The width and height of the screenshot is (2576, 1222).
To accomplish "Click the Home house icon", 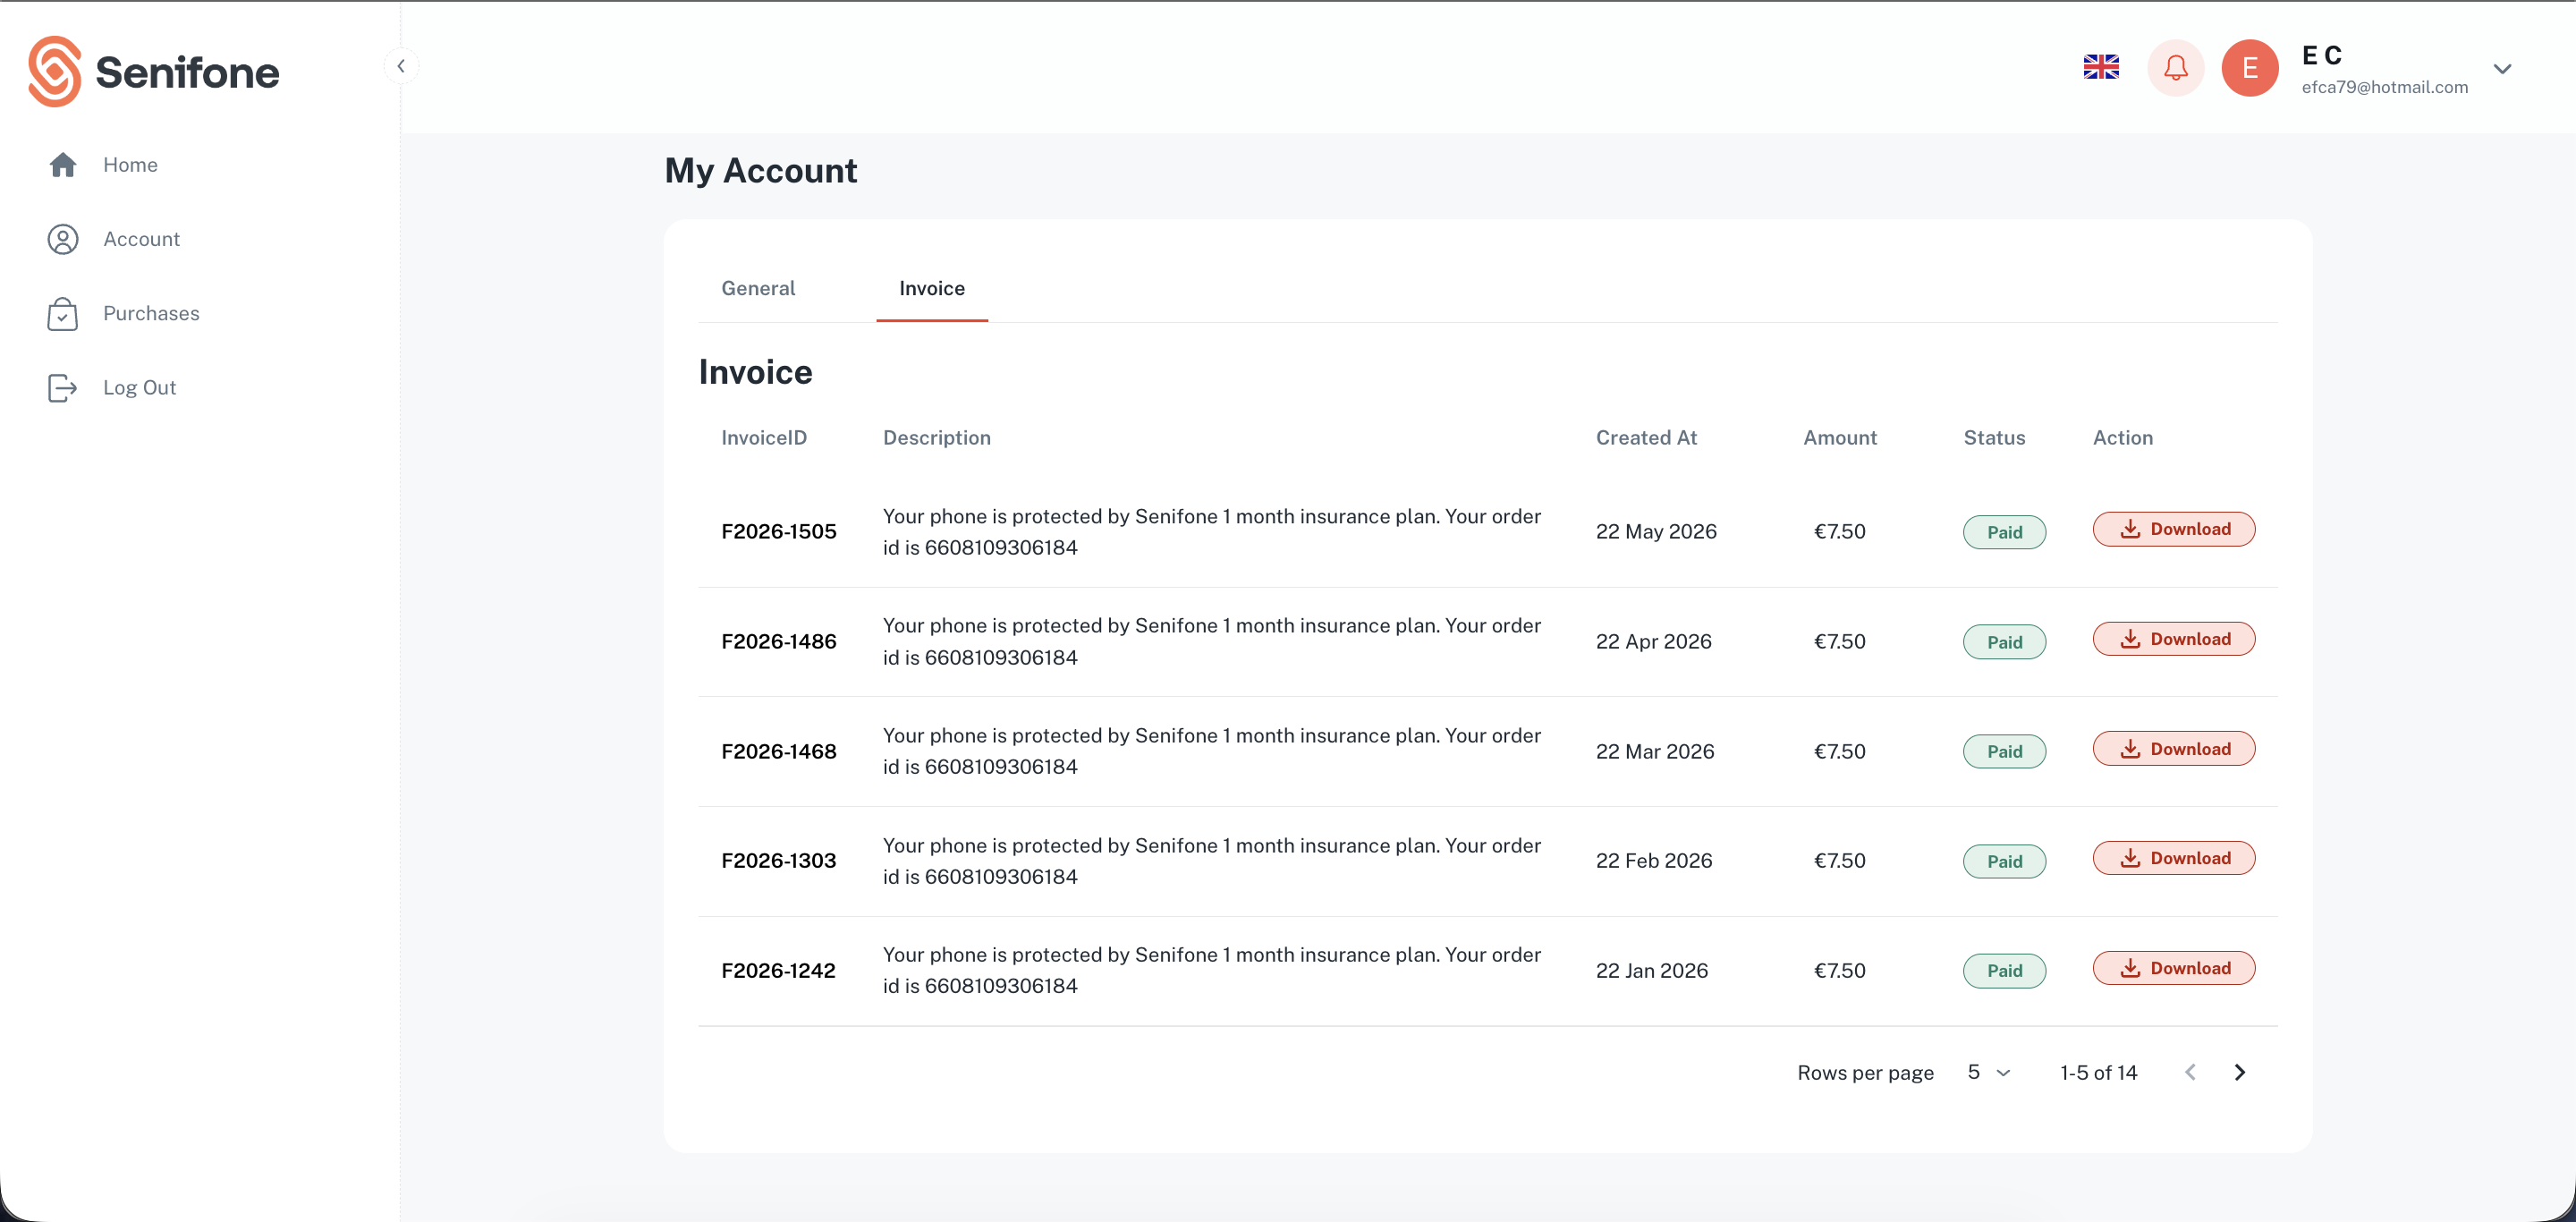I will tap(63, 164).
